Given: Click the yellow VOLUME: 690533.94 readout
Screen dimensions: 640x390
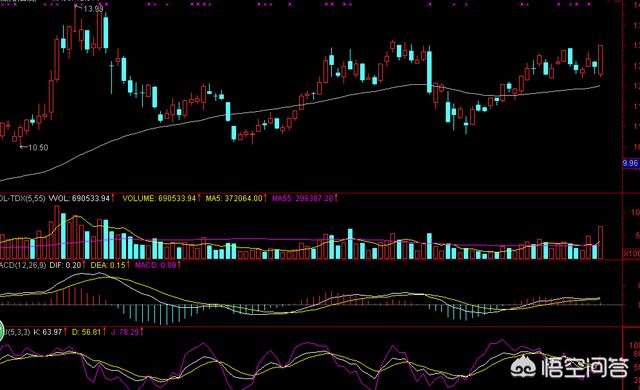Looking at the screenshot, I should click(x=159, y=198).
